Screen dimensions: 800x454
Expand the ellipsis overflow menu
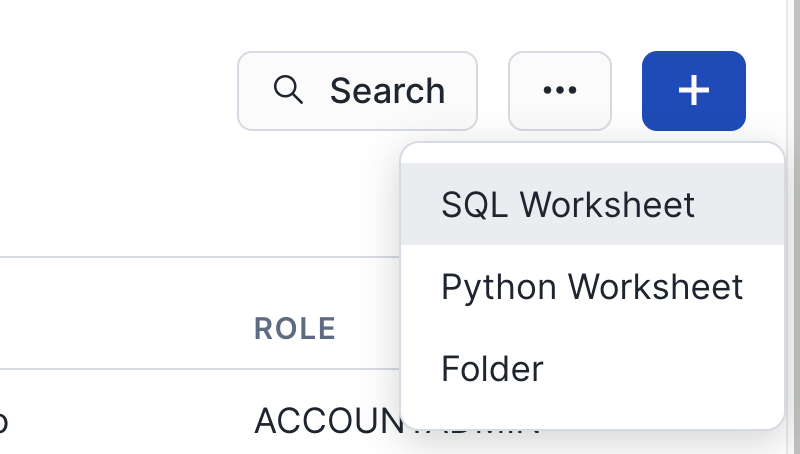[x=559, y=90]
